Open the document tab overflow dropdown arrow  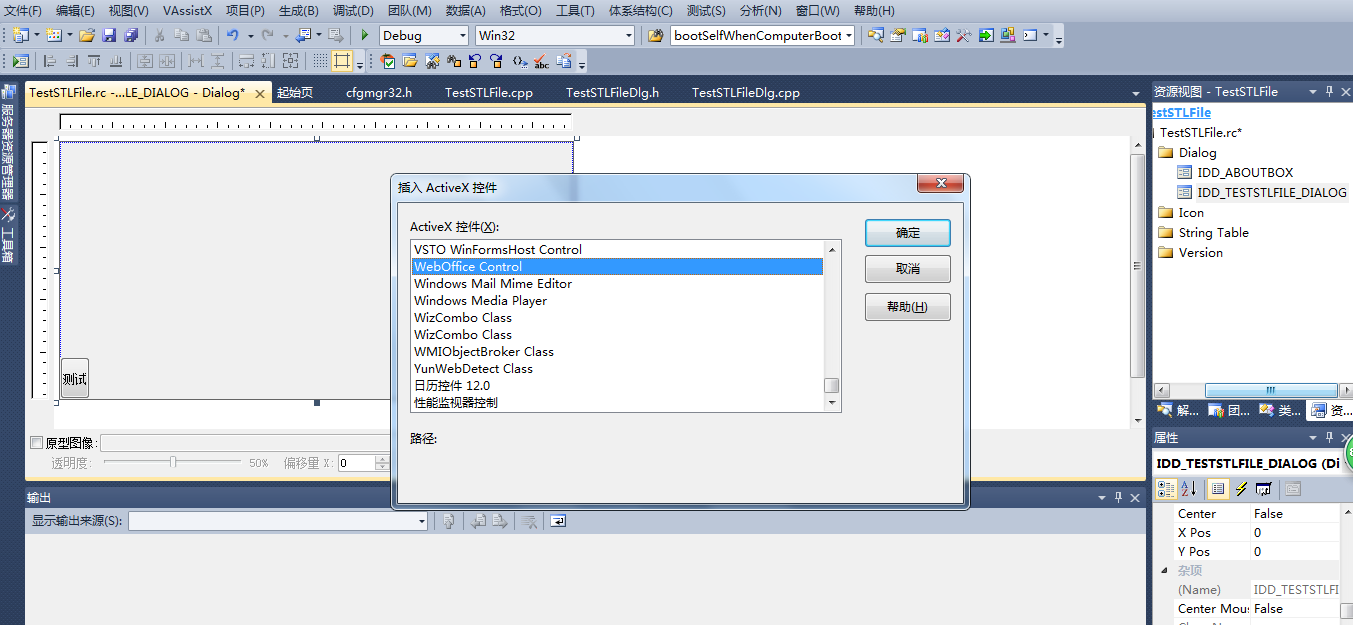pyautogui.click(x=1136, y=93)
